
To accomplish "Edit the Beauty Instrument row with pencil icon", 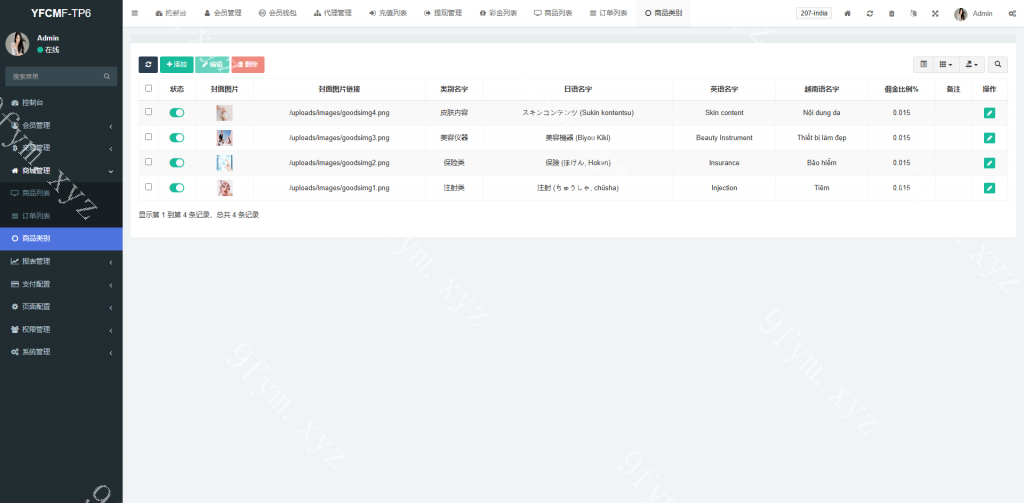I will coord(989,138).
